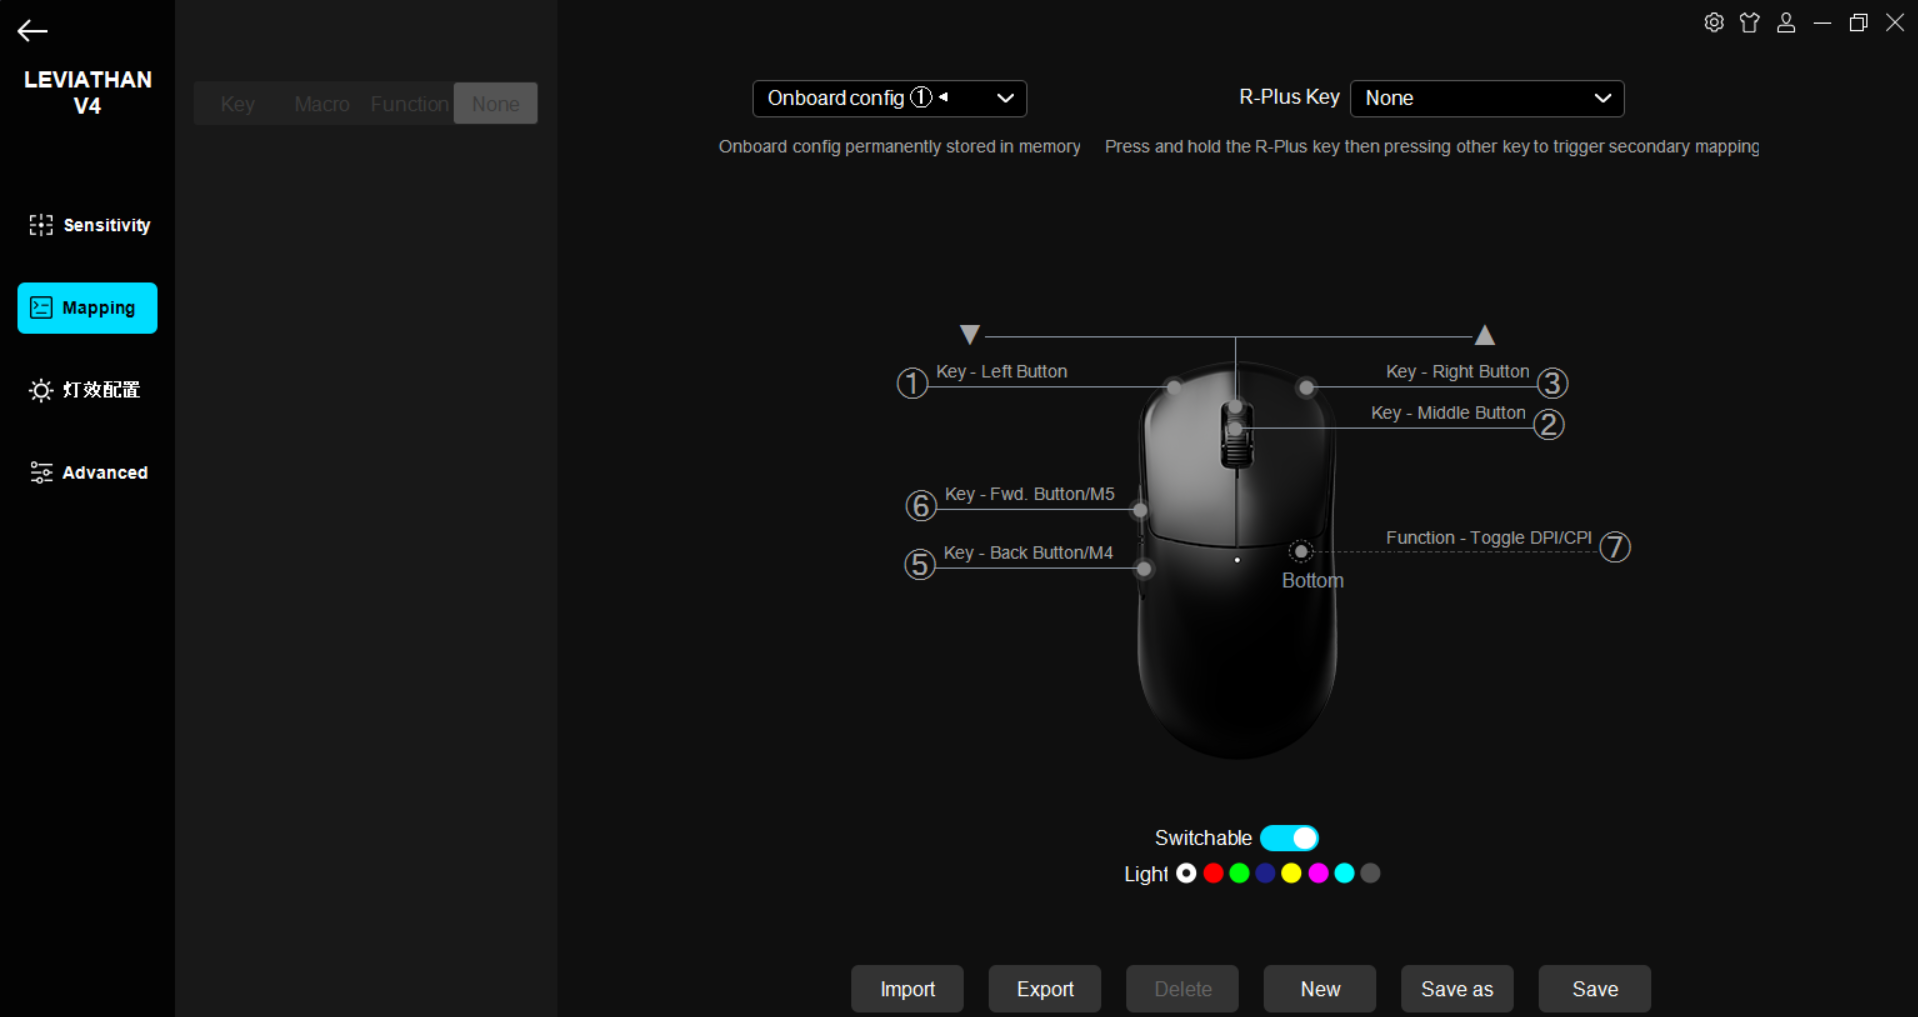
Task: Open the Sensitivity section
Action: coord(88,225)
